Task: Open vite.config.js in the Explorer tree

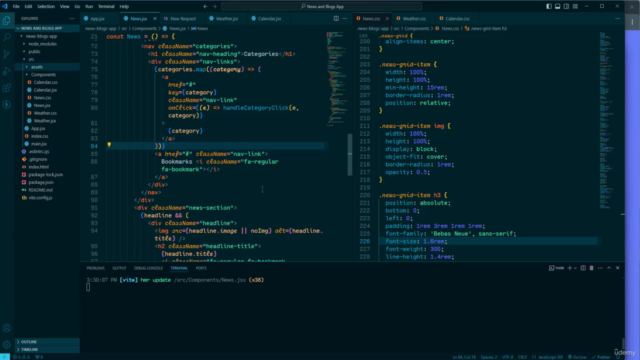Action: pyautogui.click(x=40, y=198)
